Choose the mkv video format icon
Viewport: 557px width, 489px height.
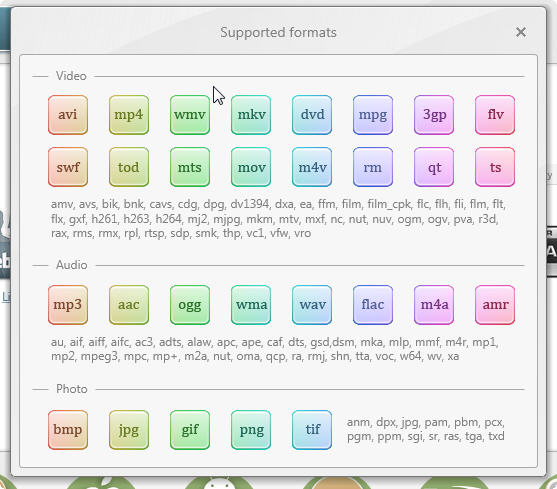[x=251, y=115]
